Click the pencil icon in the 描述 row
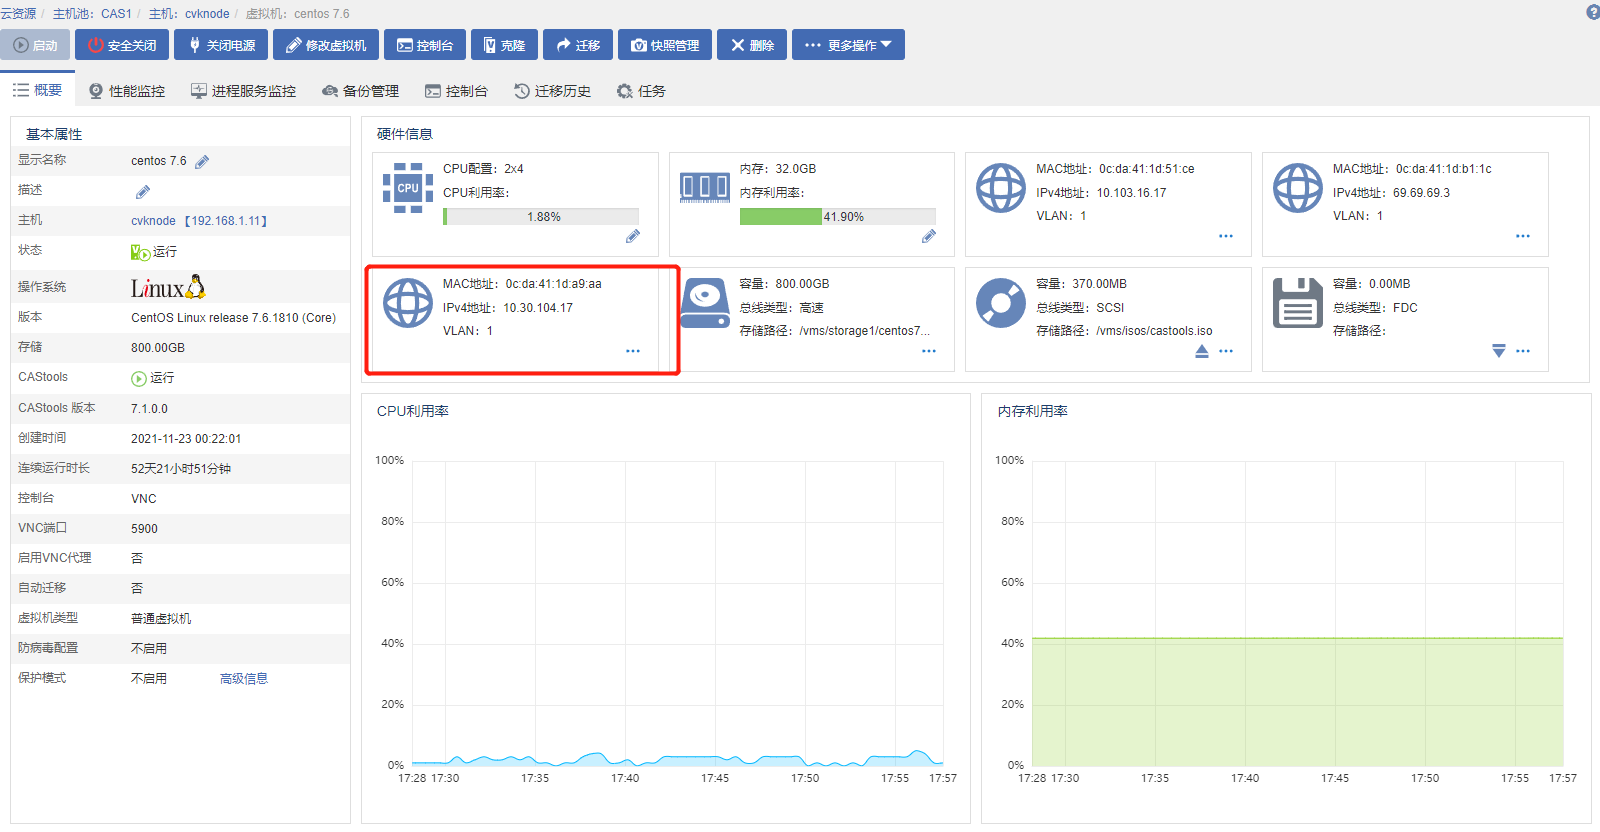The width and height of the screenshot is (1600, 832). pyautogui.click(x=143, y=192)
